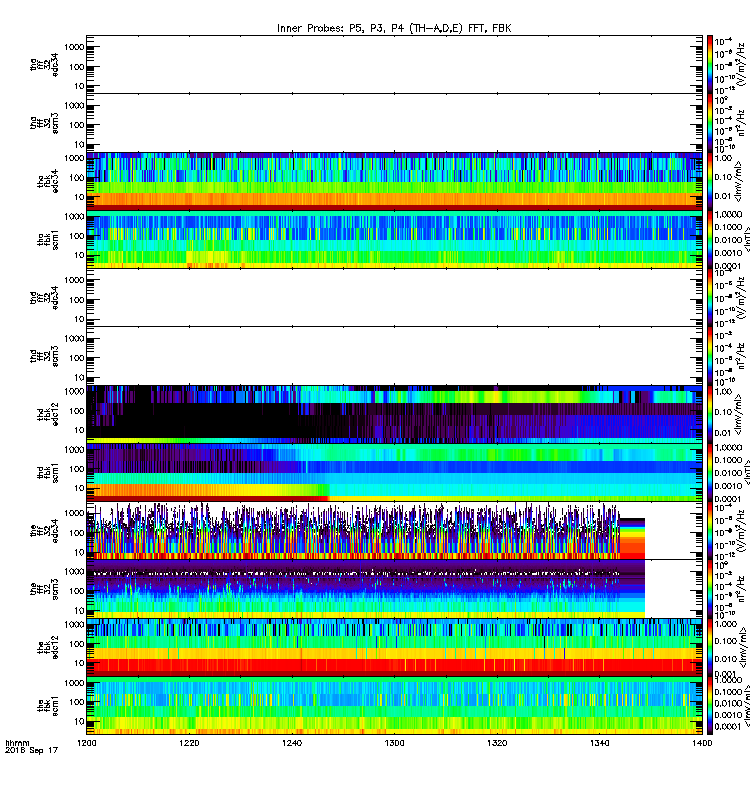The width and height of the screenshot is (750, 800).
Task: Select the the fbk scm1 spectrogram panel
Action: click(394, 706)
